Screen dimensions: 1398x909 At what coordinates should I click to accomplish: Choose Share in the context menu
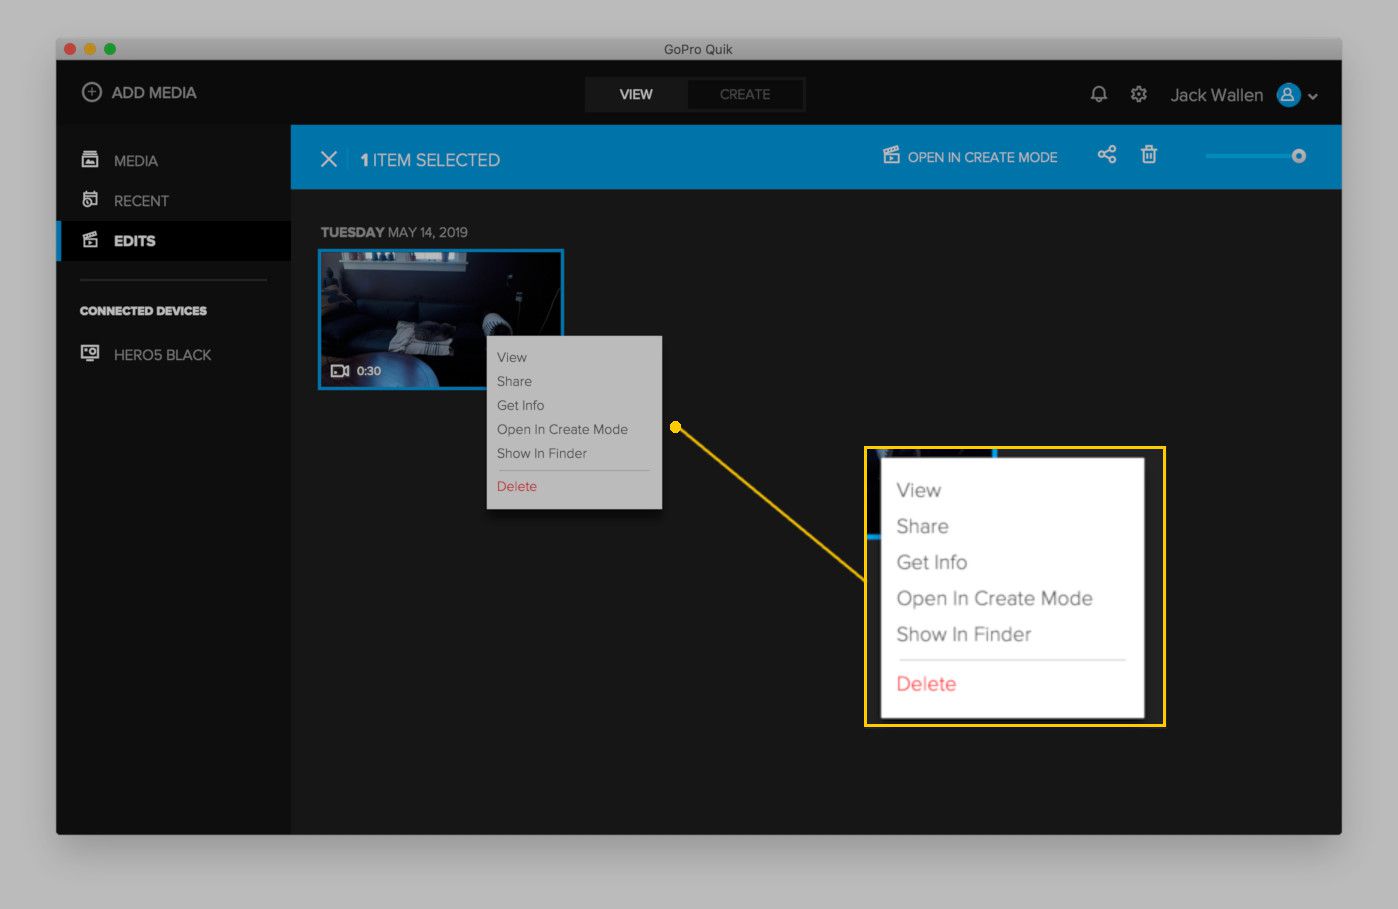tap(514, 381)
